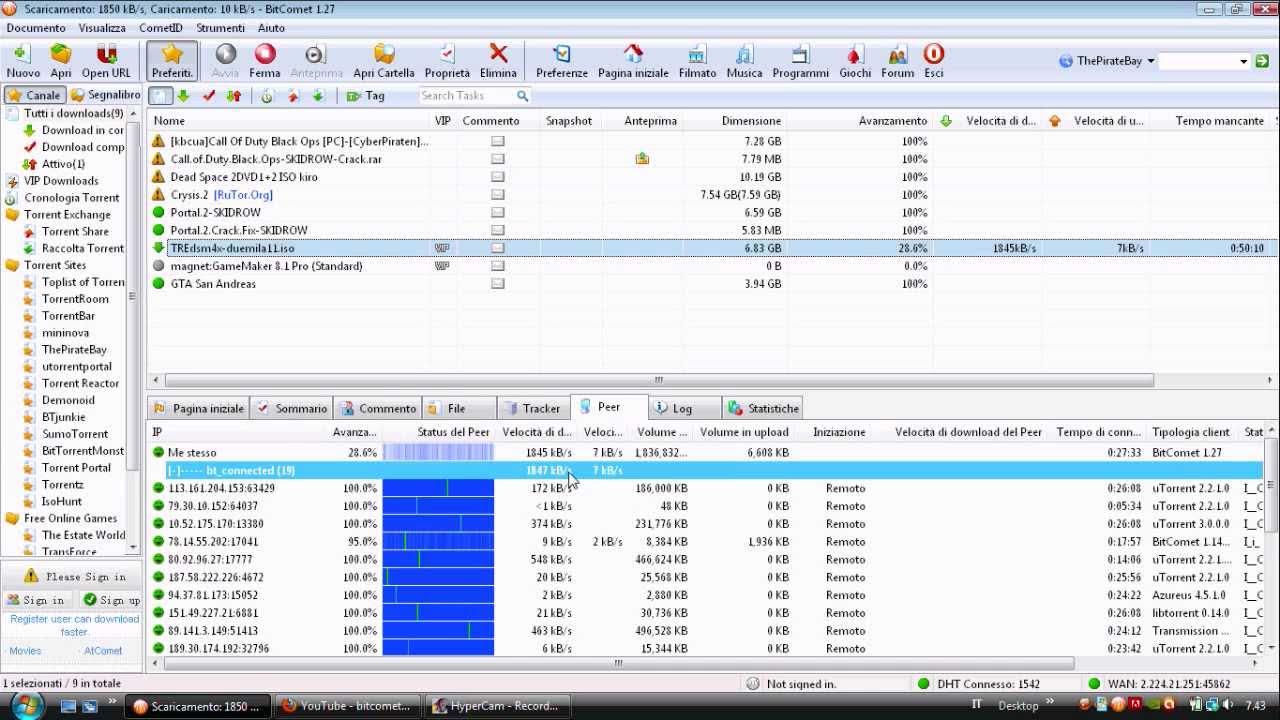Open HyperCam Recorder from taskbar
The width and height of the screenshot is (1280, 720).
(x=497, y=706)
